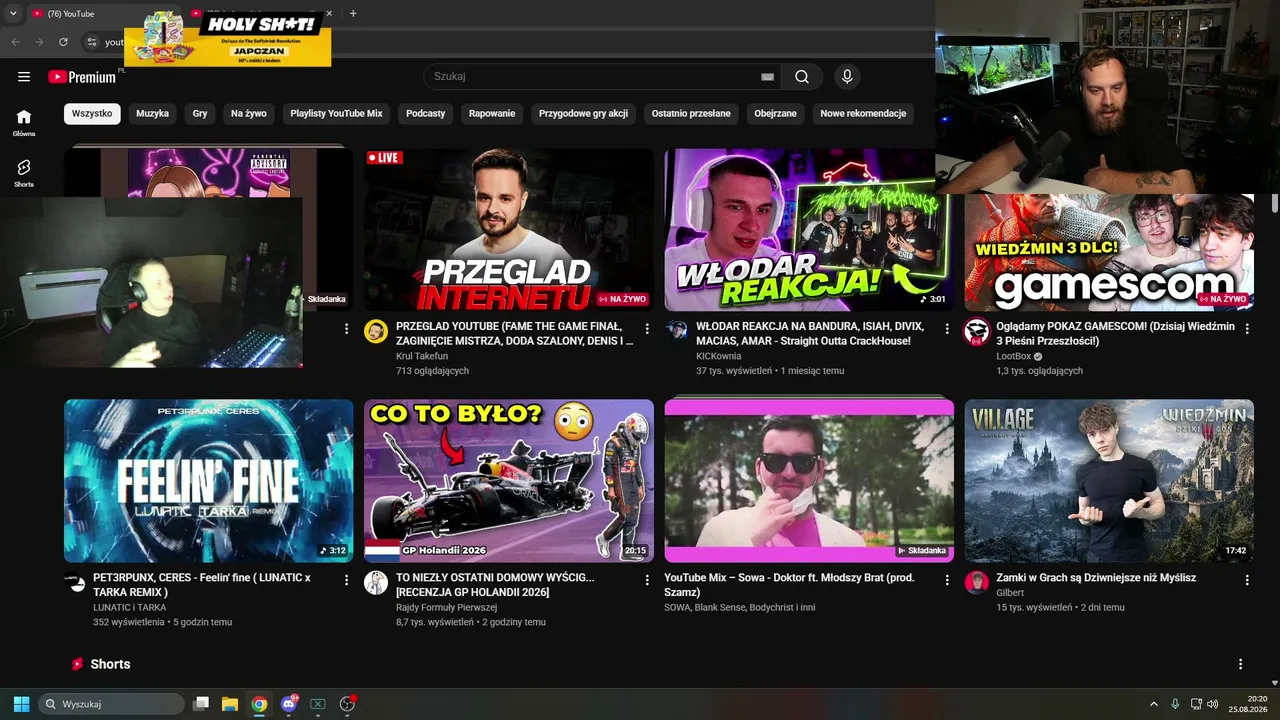The height and width of the screenshot is (720, 1280).
Task: Select the Na żywo chip
Action: pyautogui.click(x=249, y=114)
